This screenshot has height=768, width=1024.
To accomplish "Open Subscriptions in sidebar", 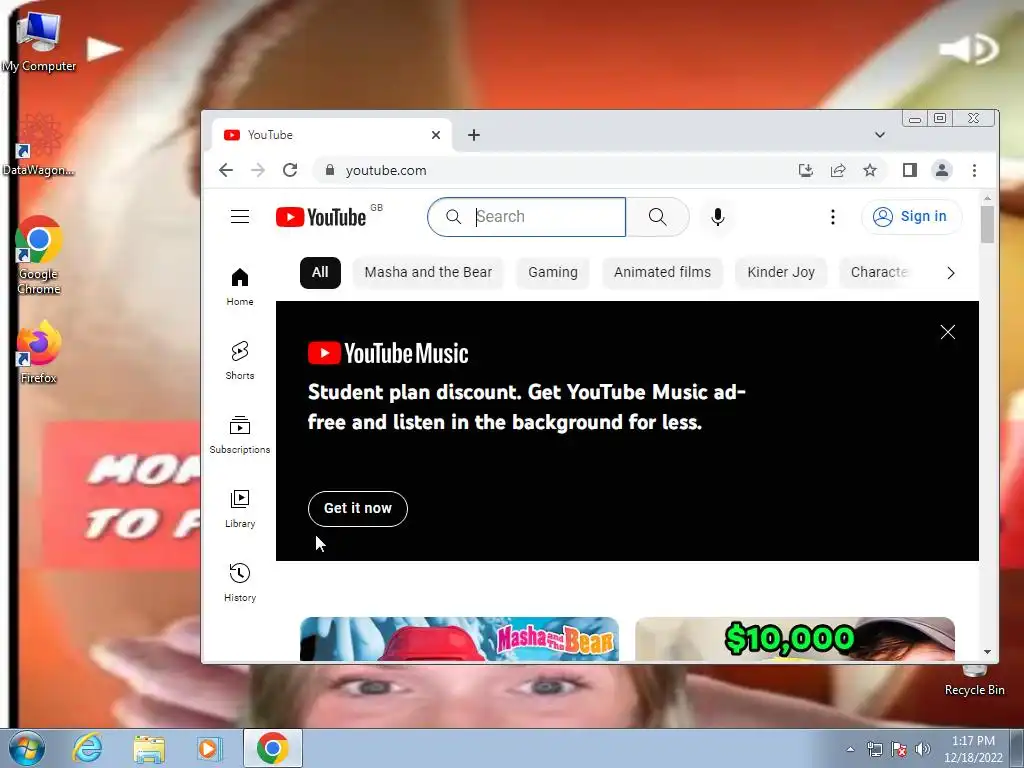I will coord(240,435).
